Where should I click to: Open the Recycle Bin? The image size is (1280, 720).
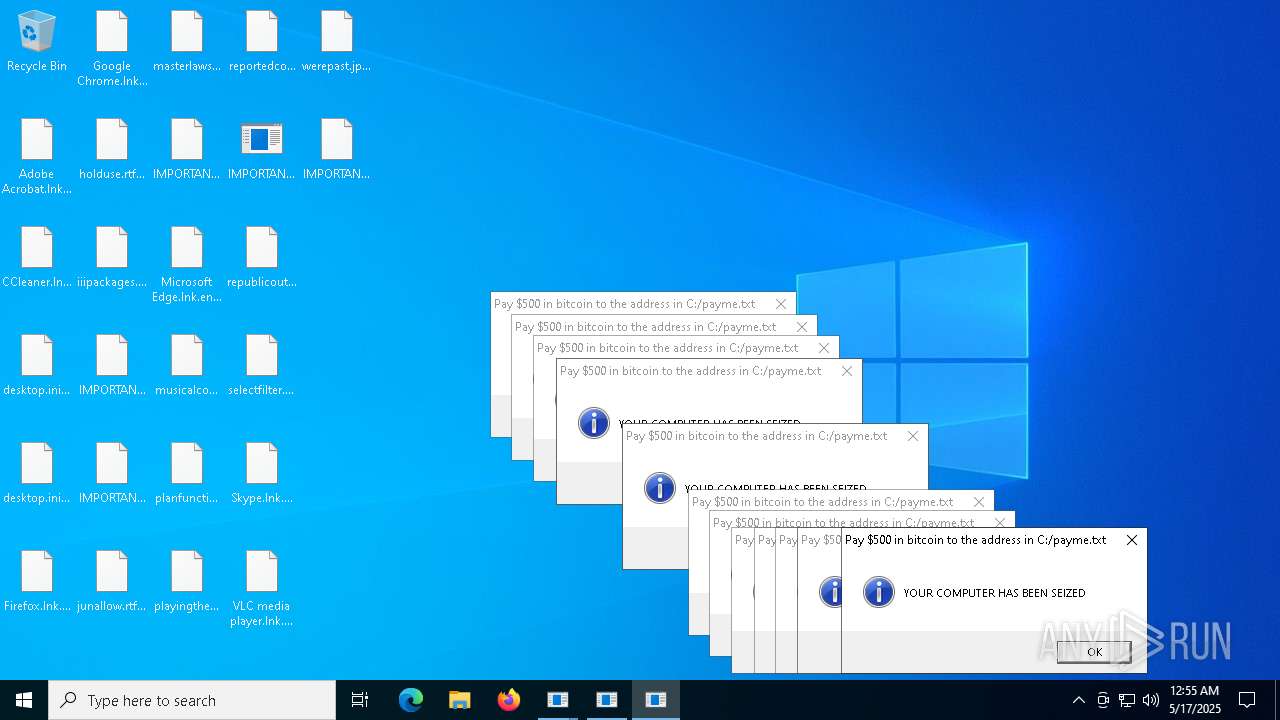(37, 42)
